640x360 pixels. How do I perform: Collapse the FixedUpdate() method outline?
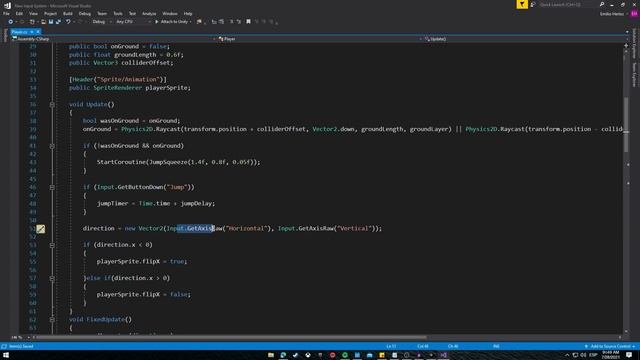(x=52, y=320)
